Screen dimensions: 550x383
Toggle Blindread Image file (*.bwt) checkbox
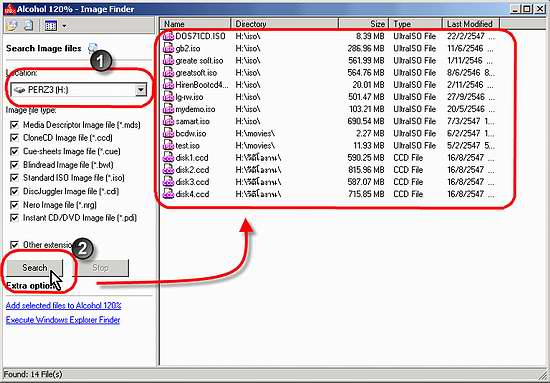pos(14,164)
